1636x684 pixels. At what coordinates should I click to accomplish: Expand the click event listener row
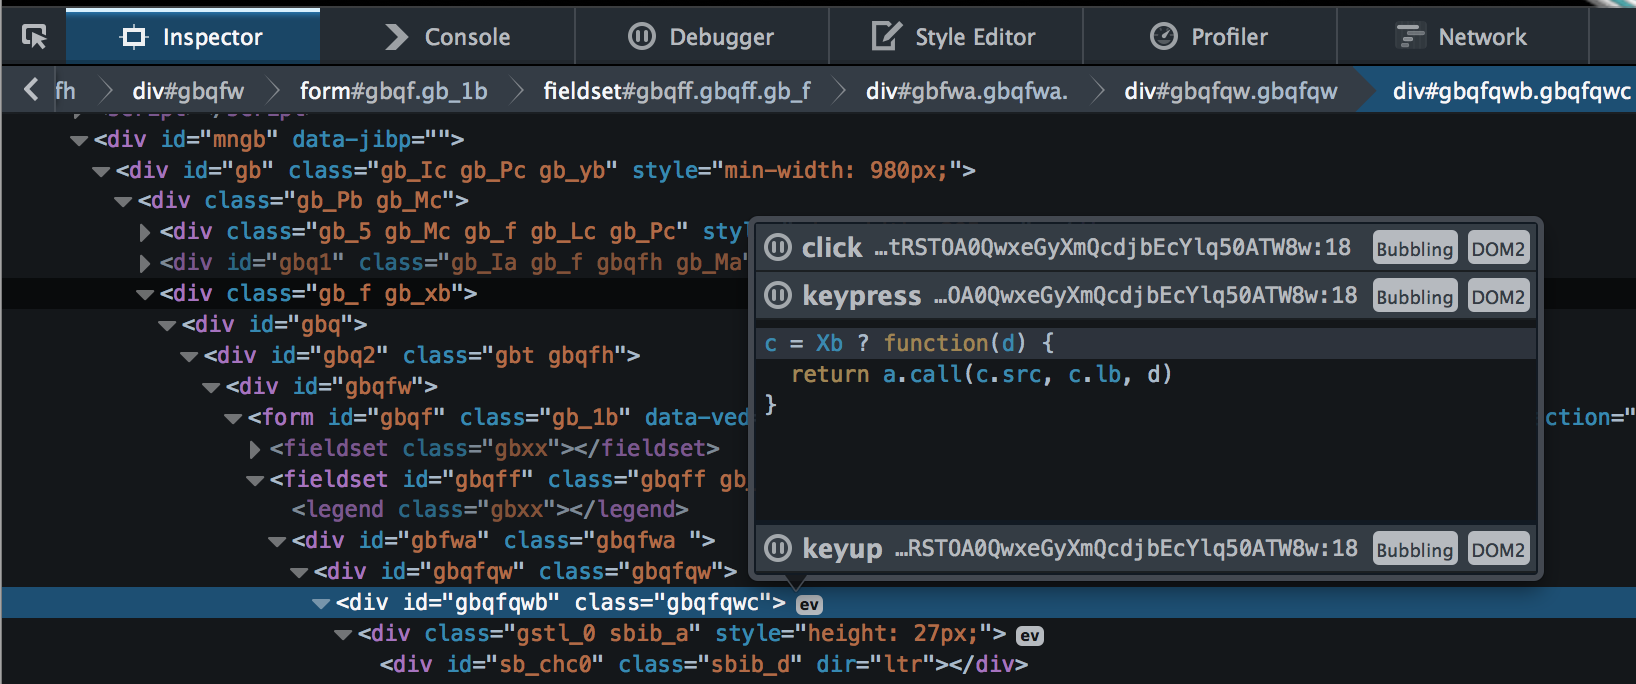1146,248
